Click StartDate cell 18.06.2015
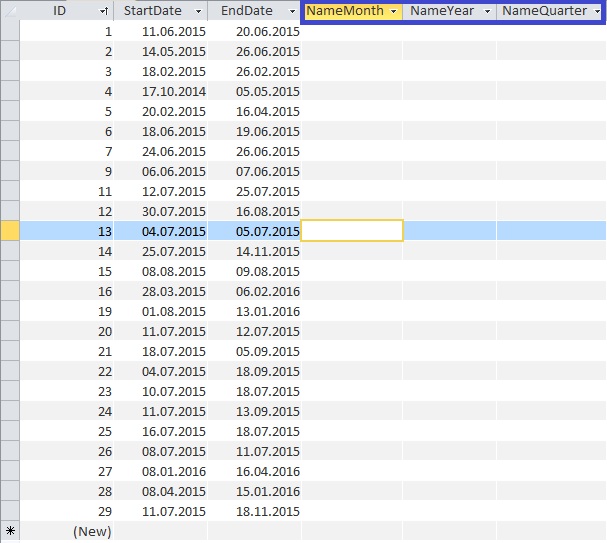Screen dimensions: 607x543 [161, 131]
